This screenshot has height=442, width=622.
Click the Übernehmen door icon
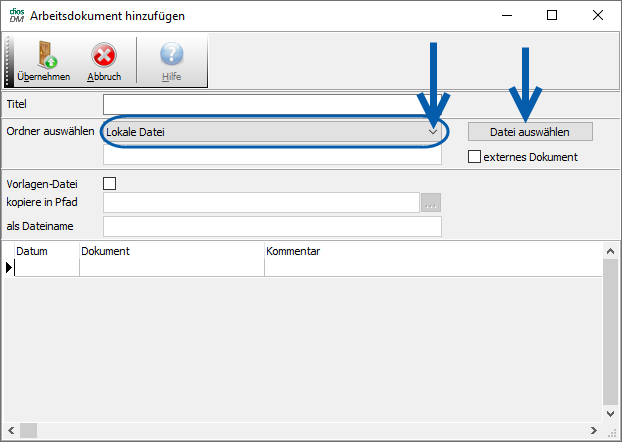(x=43, y=56)
